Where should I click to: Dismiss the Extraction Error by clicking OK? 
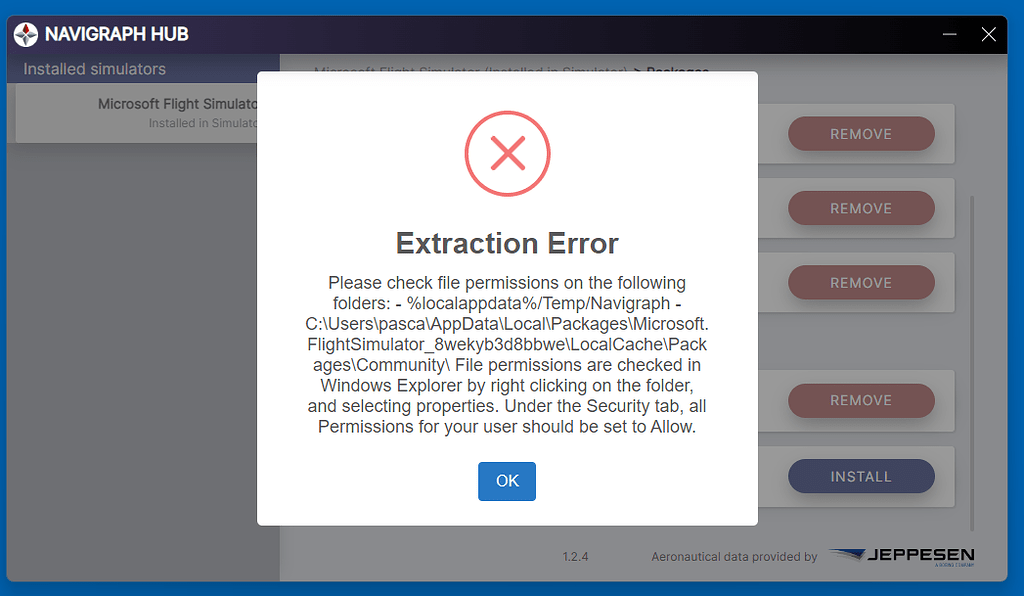coord(506,481)
